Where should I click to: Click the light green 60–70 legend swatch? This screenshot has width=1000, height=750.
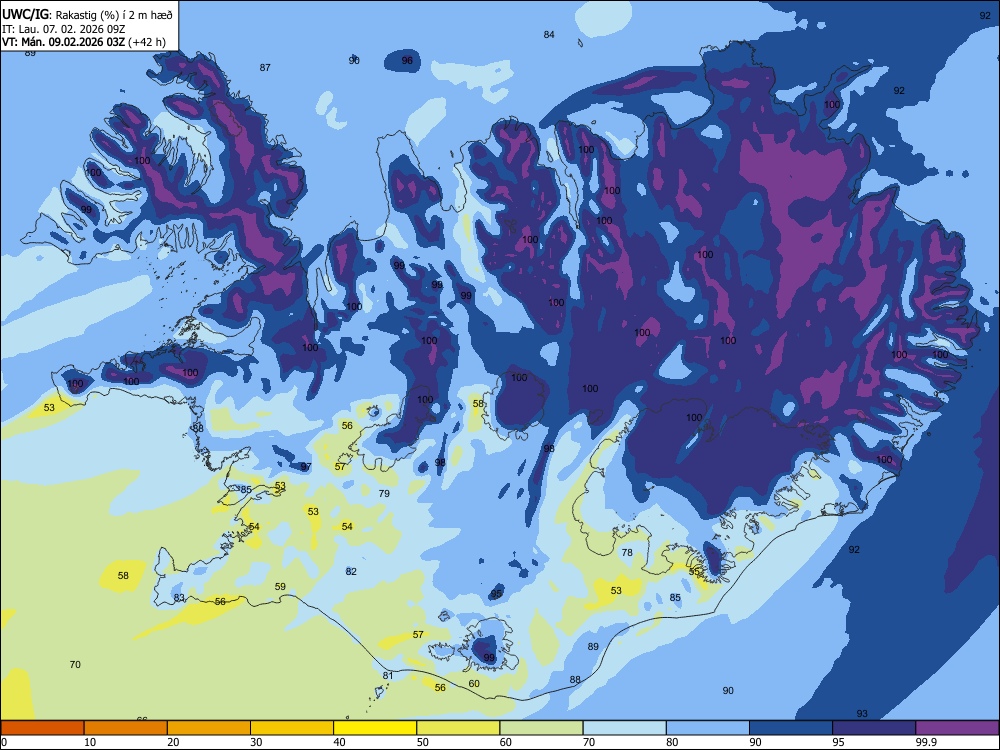[541, 728]
